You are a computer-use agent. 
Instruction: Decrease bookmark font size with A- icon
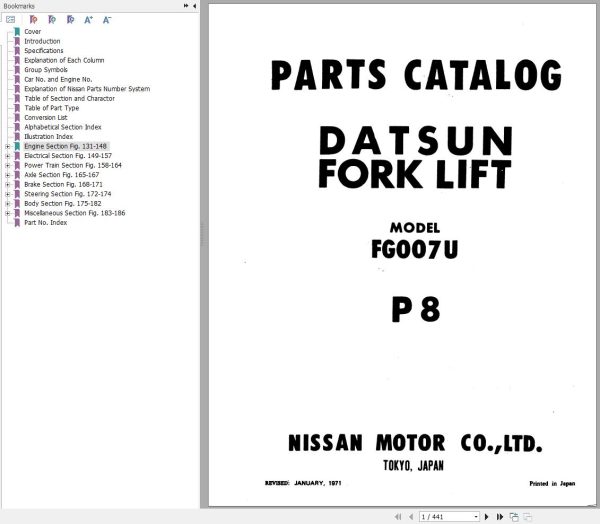point(107,20)
